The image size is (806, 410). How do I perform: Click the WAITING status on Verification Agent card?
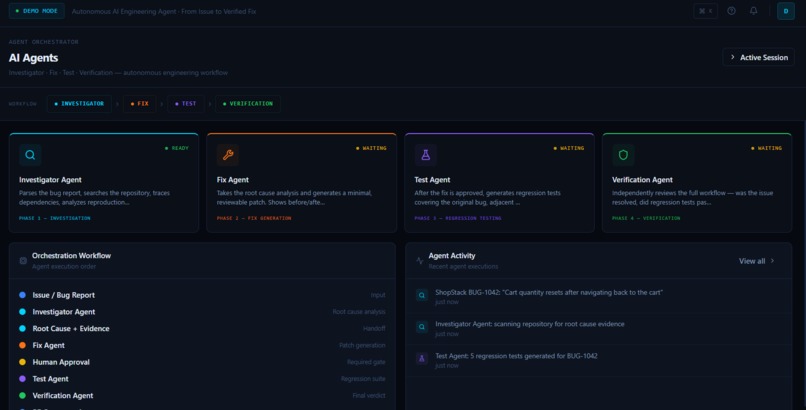pyautogui.click(x=766, y=148)
